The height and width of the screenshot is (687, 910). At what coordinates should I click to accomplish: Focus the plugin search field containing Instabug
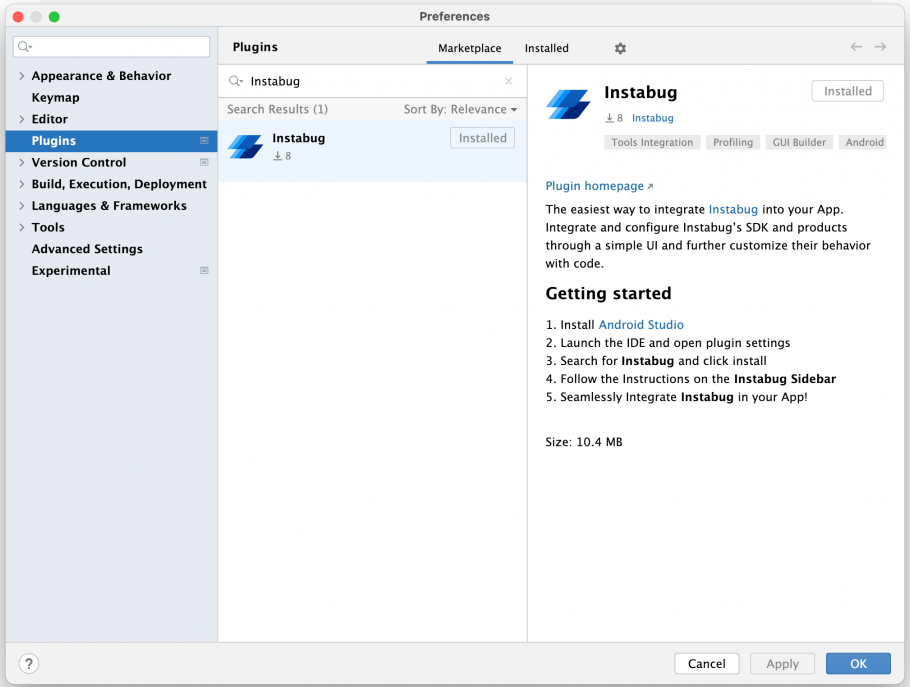371,81
